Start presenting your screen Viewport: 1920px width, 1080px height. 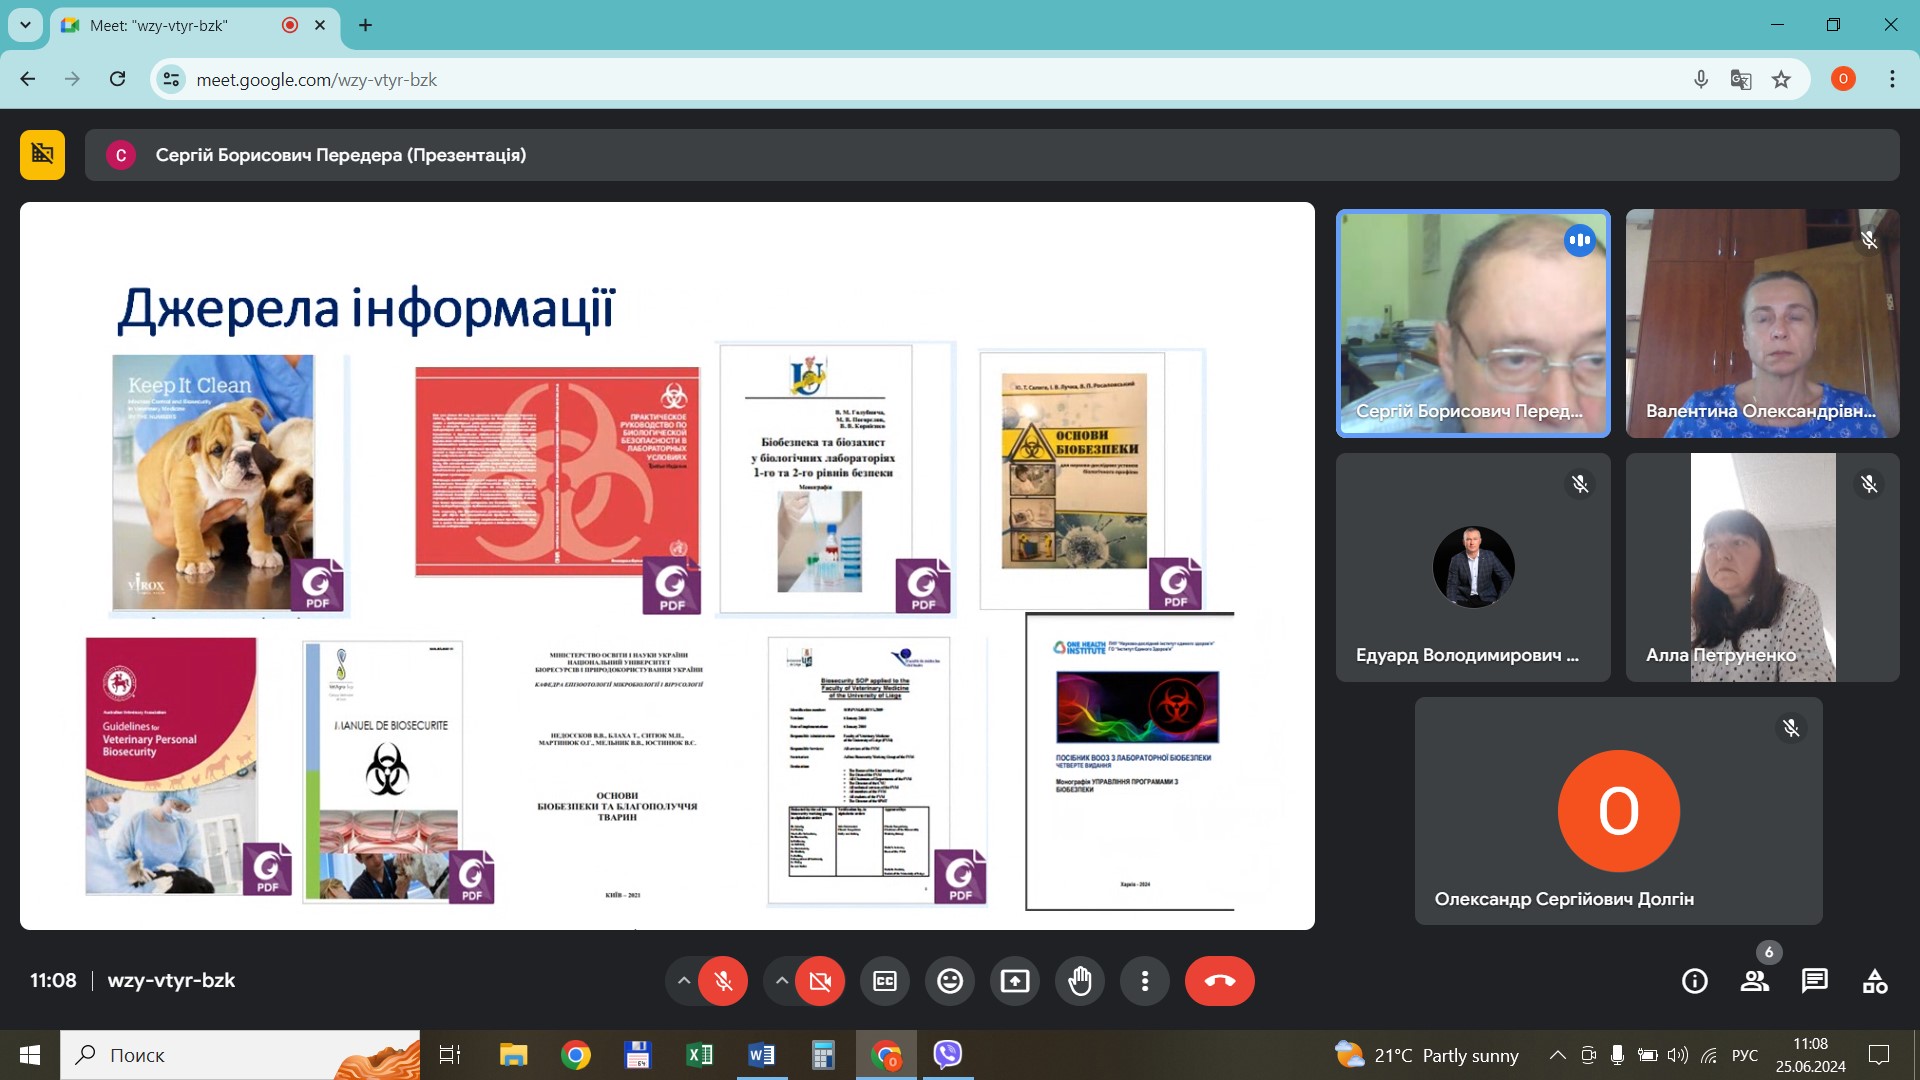pos(1015,981)
